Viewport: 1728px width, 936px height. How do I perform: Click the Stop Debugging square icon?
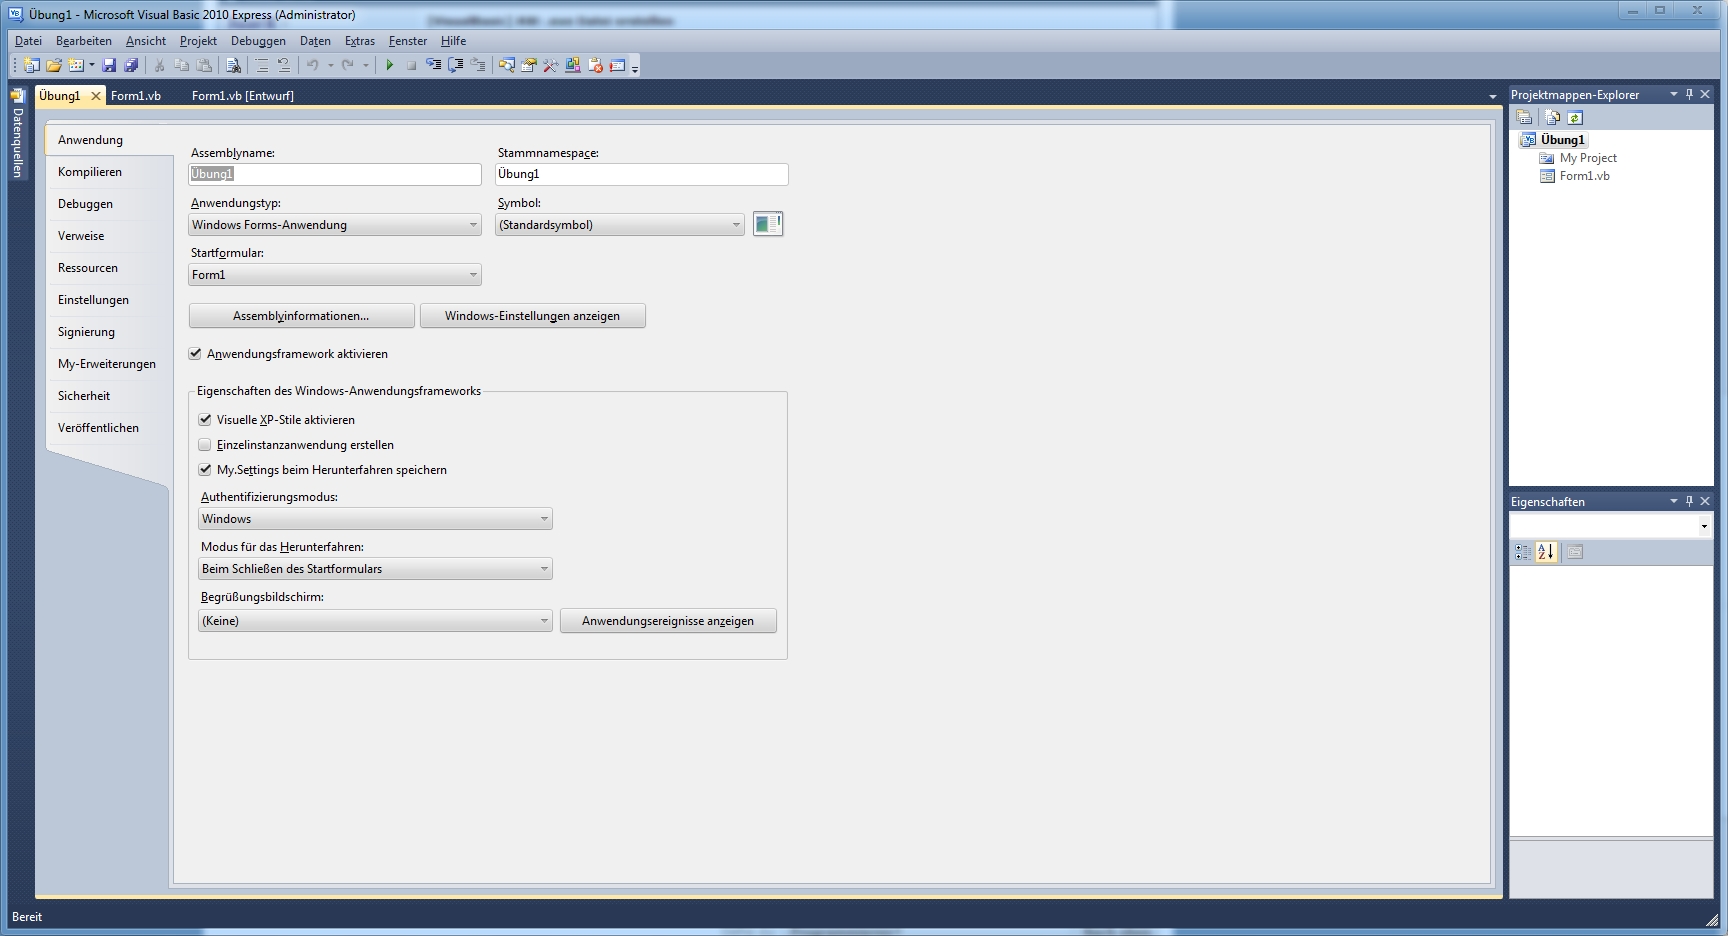(411, 65)
